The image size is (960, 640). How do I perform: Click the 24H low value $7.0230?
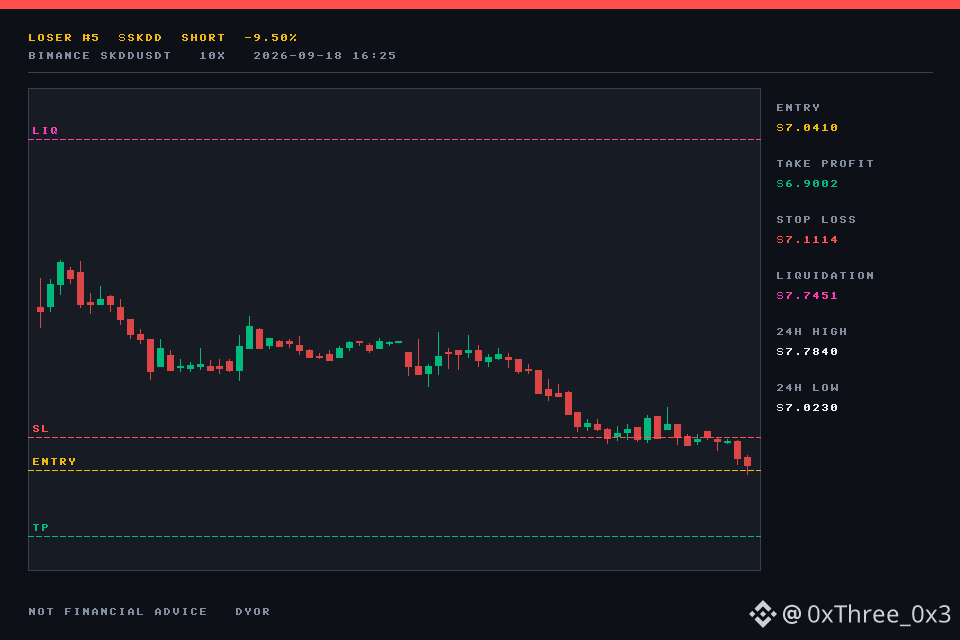[807, 408]
